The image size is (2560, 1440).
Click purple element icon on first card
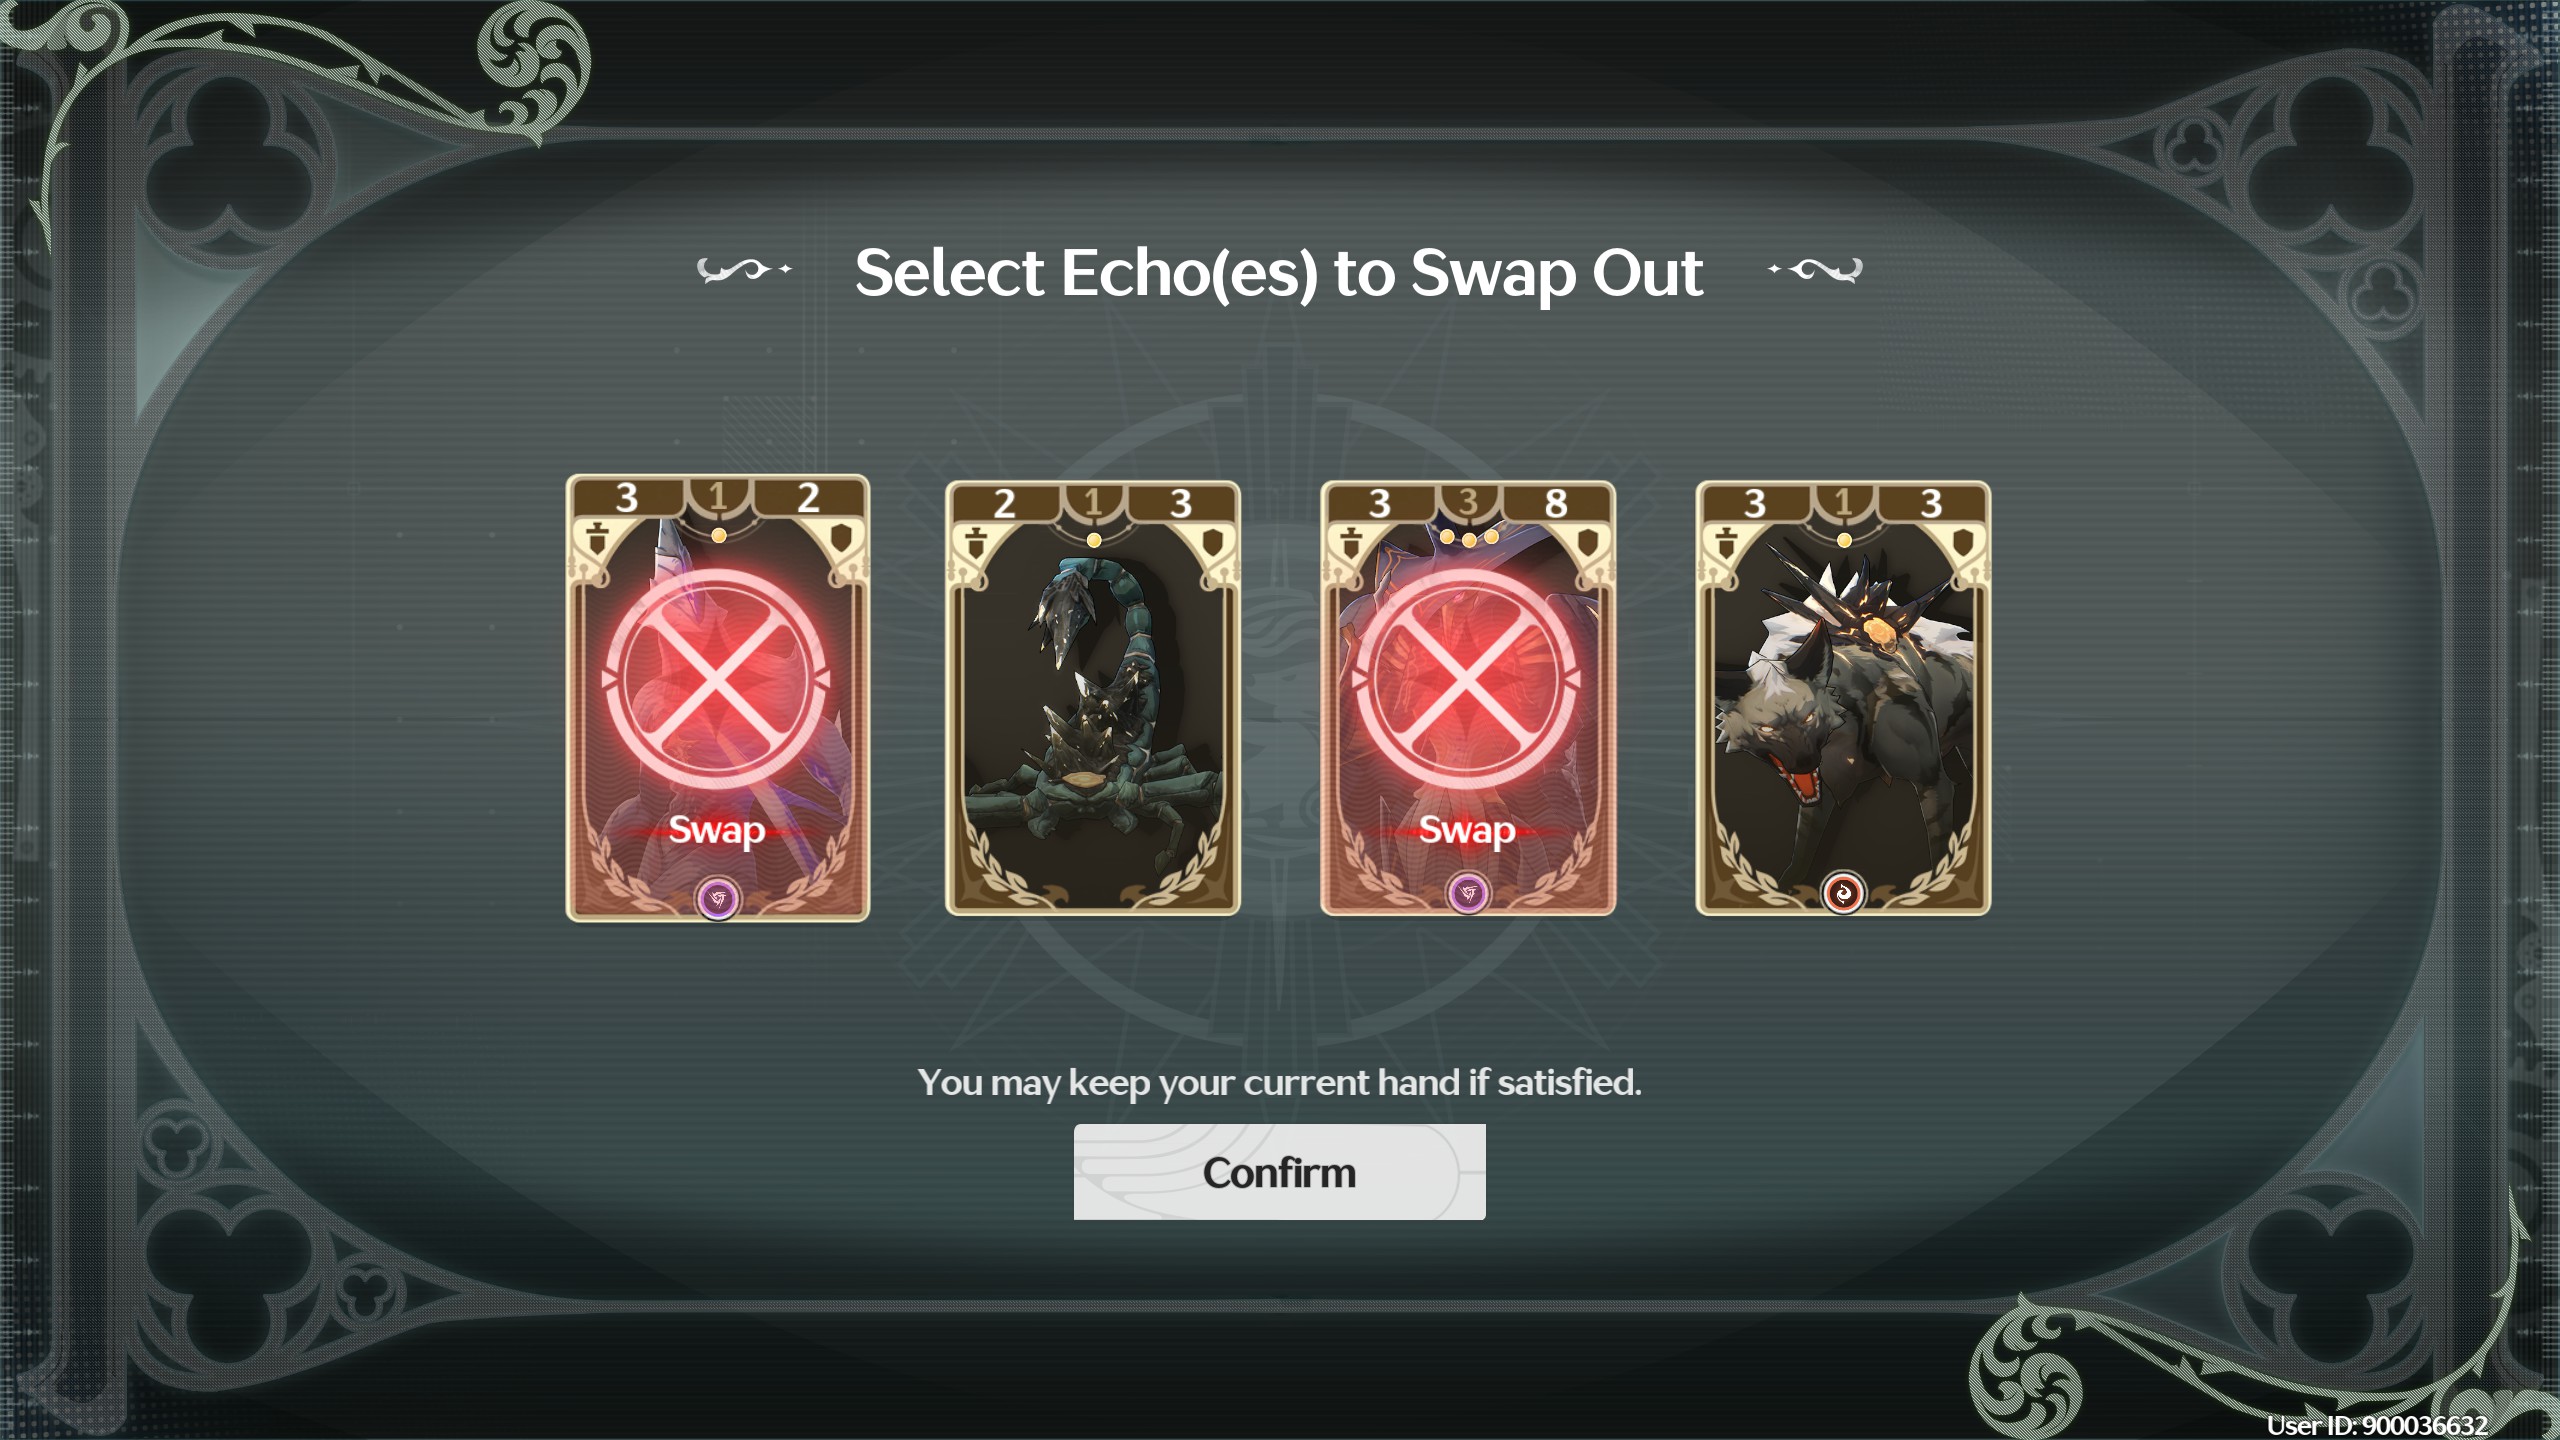coord(718,898)
